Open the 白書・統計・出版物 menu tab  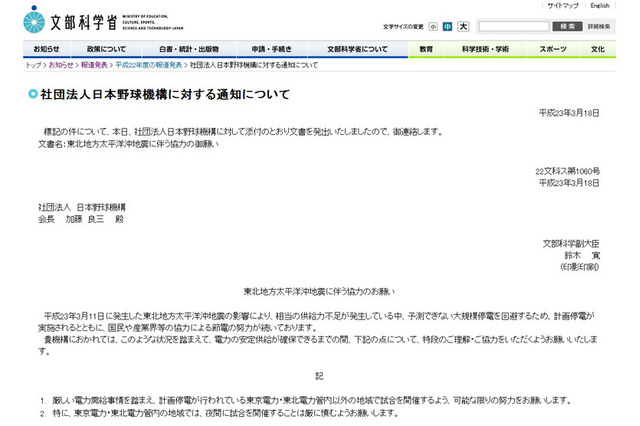point(189,49)
